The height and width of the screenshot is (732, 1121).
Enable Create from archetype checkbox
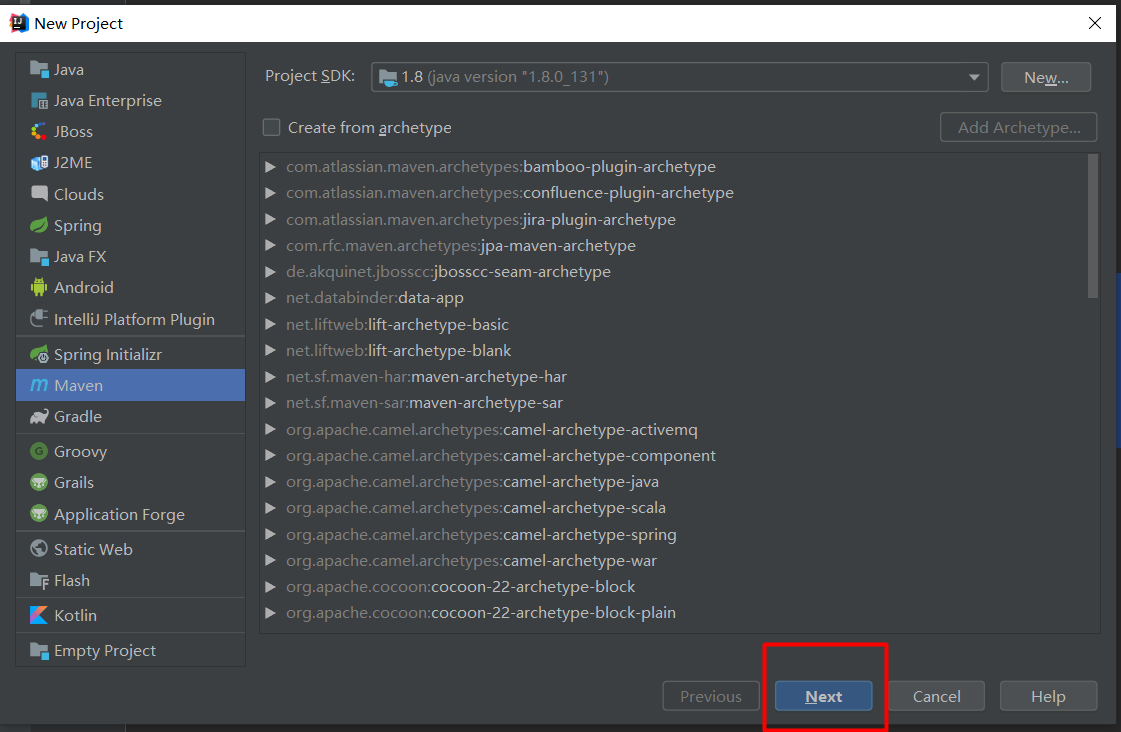coord(272,127)
